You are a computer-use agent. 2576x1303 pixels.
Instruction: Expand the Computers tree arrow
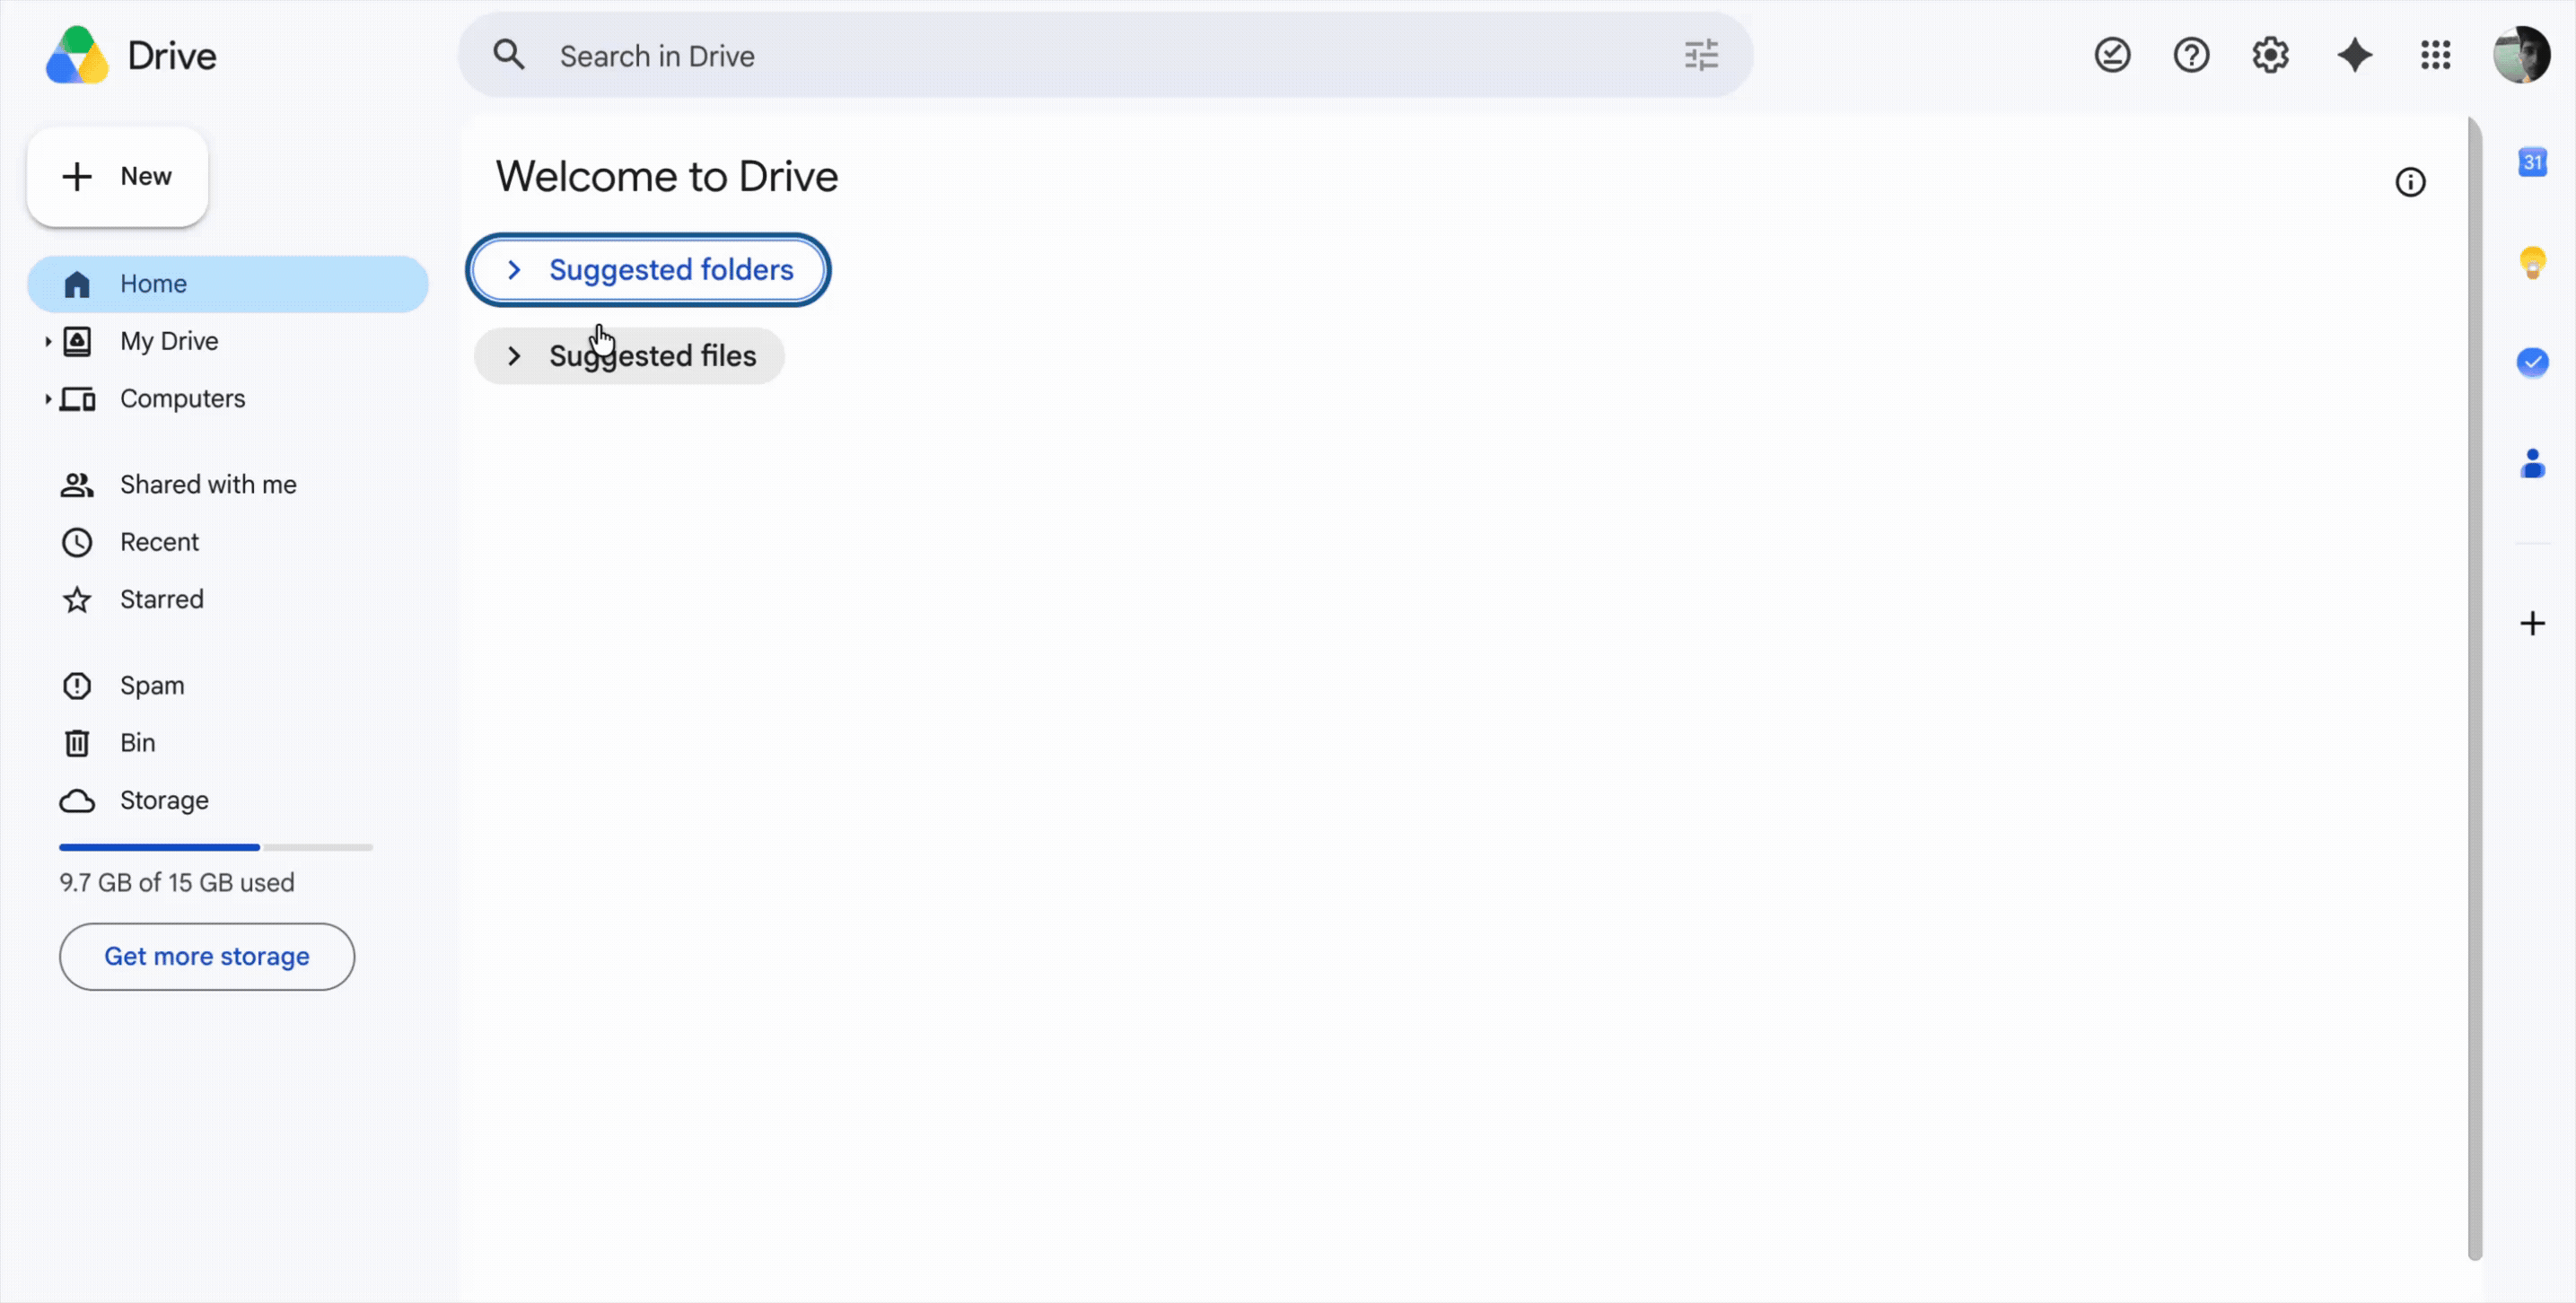point(47,399)
